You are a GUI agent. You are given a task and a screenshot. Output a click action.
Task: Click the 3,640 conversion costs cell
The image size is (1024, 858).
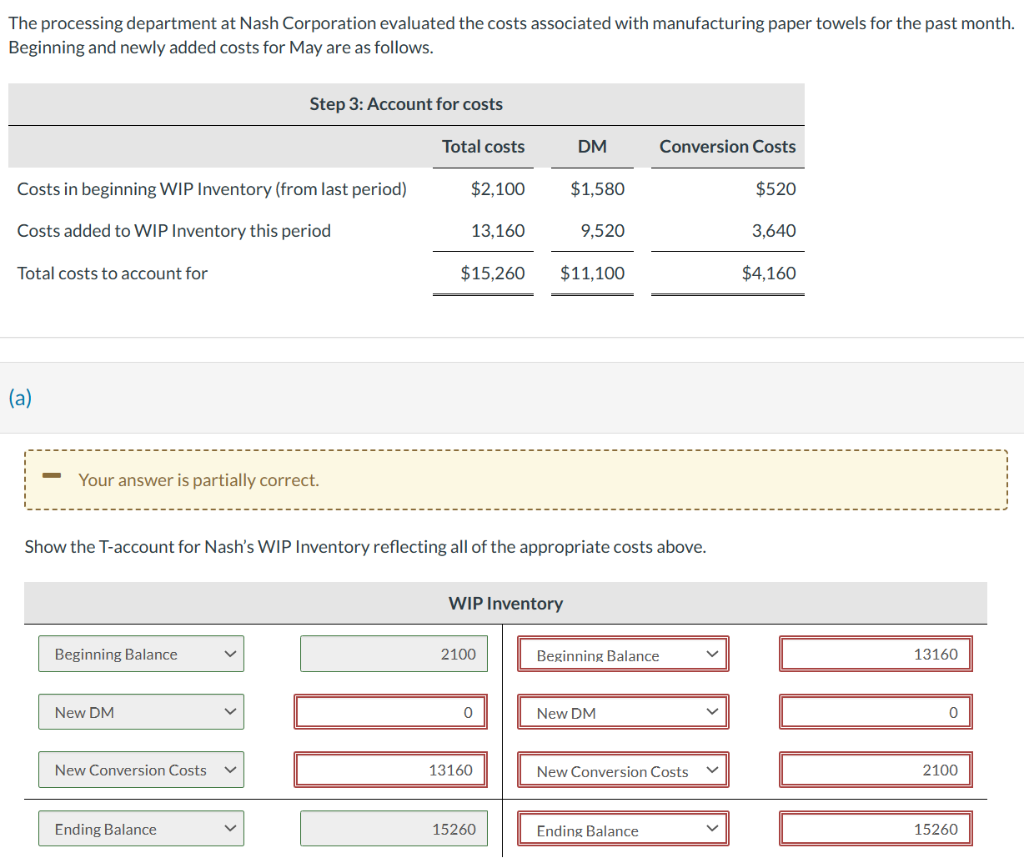[x=774, y=230]
